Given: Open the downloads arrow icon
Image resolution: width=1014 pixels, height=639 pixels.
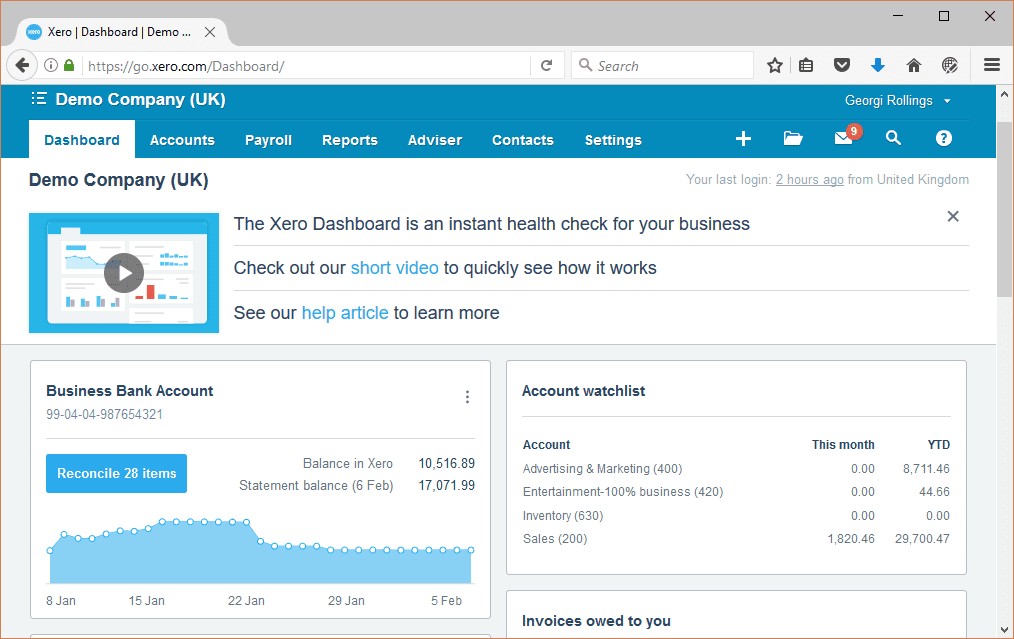Looking at the screenshot, I should (x=878, y=65).
